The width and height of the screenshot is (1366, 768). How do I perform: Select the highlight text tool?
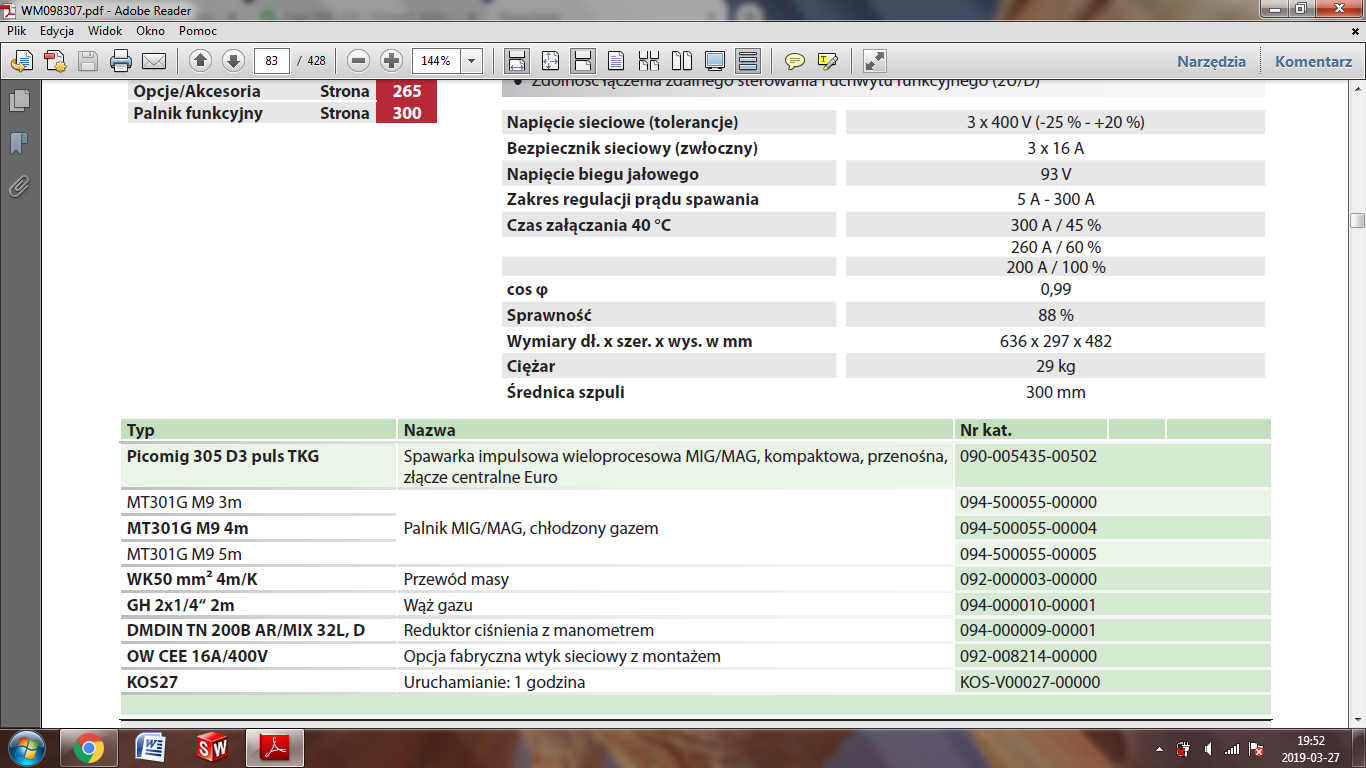click(827, 61)
